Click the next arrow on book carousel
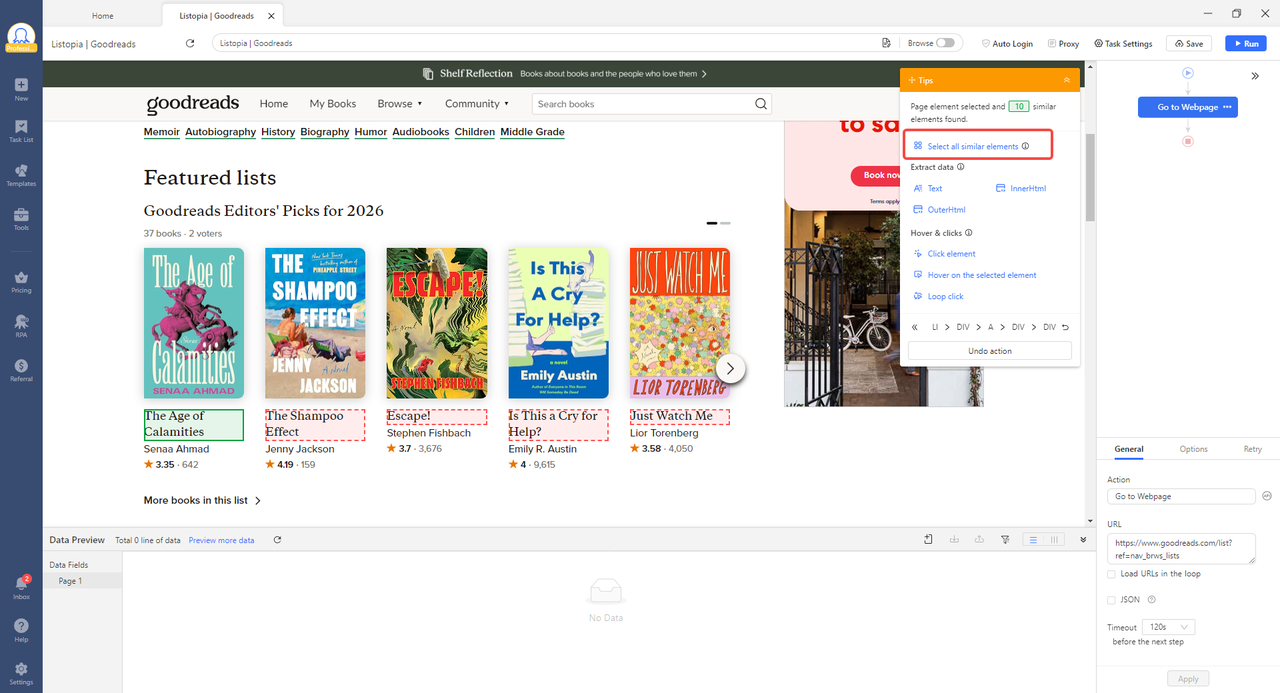 pos(730,368)
